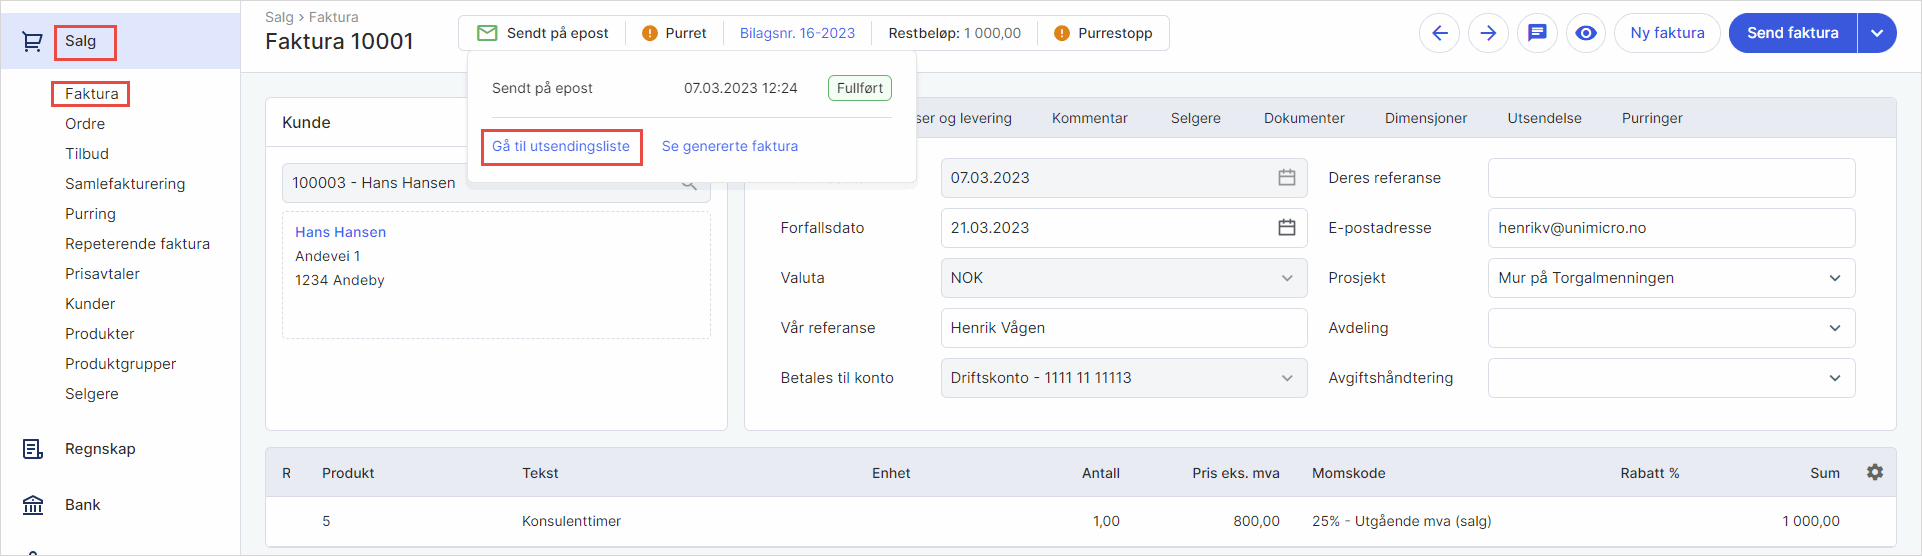Click the shopping cart Salg icon
The height and width of the screenshot is (556, 1922).
[33, 42]
